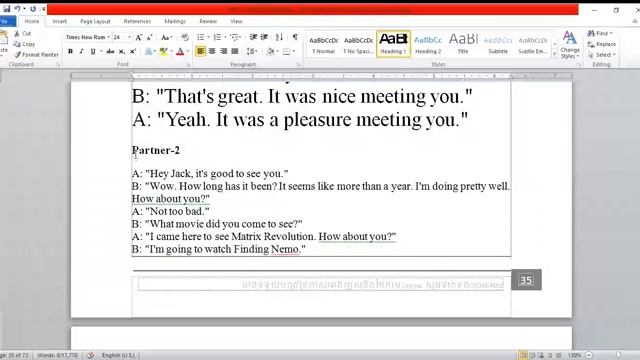Grow the font size
This screenshot has height=360, width=640.
tap(139, 38)
